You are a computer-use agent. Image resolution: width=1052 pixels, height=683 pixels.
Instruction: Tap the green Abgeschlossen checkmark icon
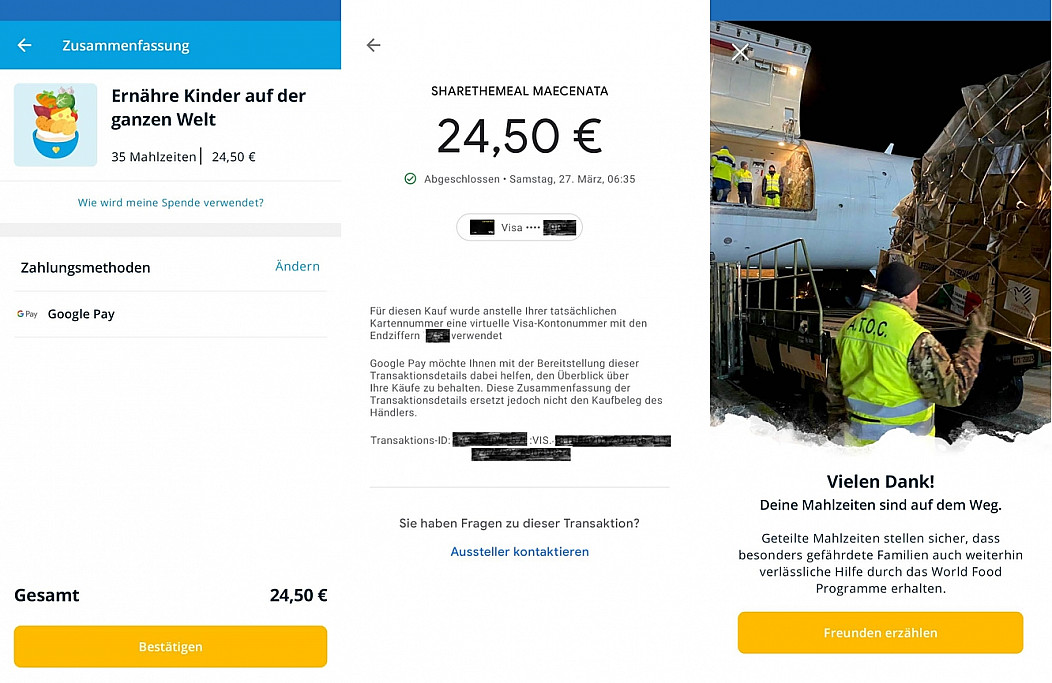[411, 179]
